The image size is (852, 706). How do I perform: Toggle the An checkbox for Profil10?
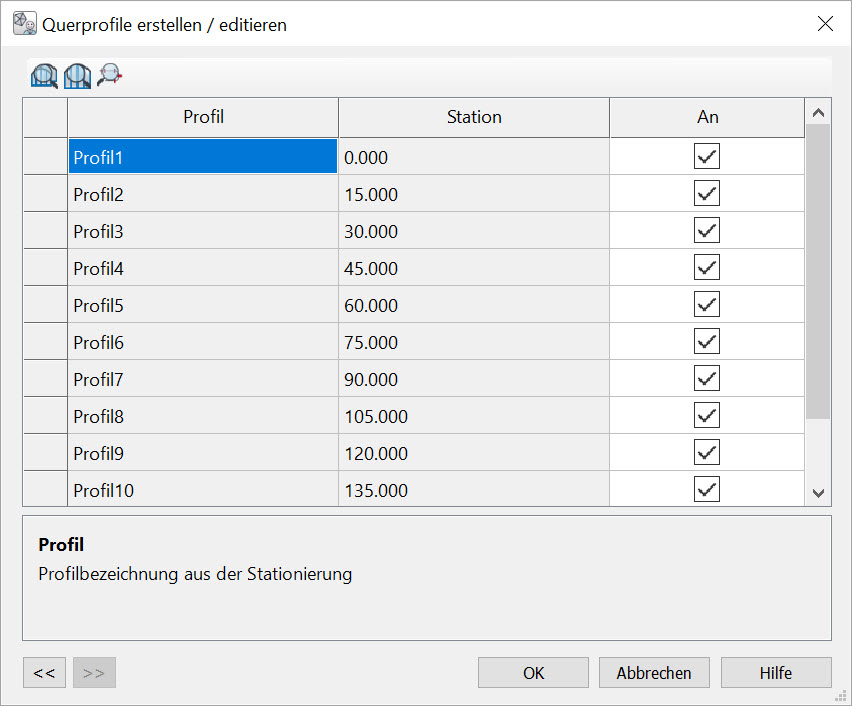707,490
